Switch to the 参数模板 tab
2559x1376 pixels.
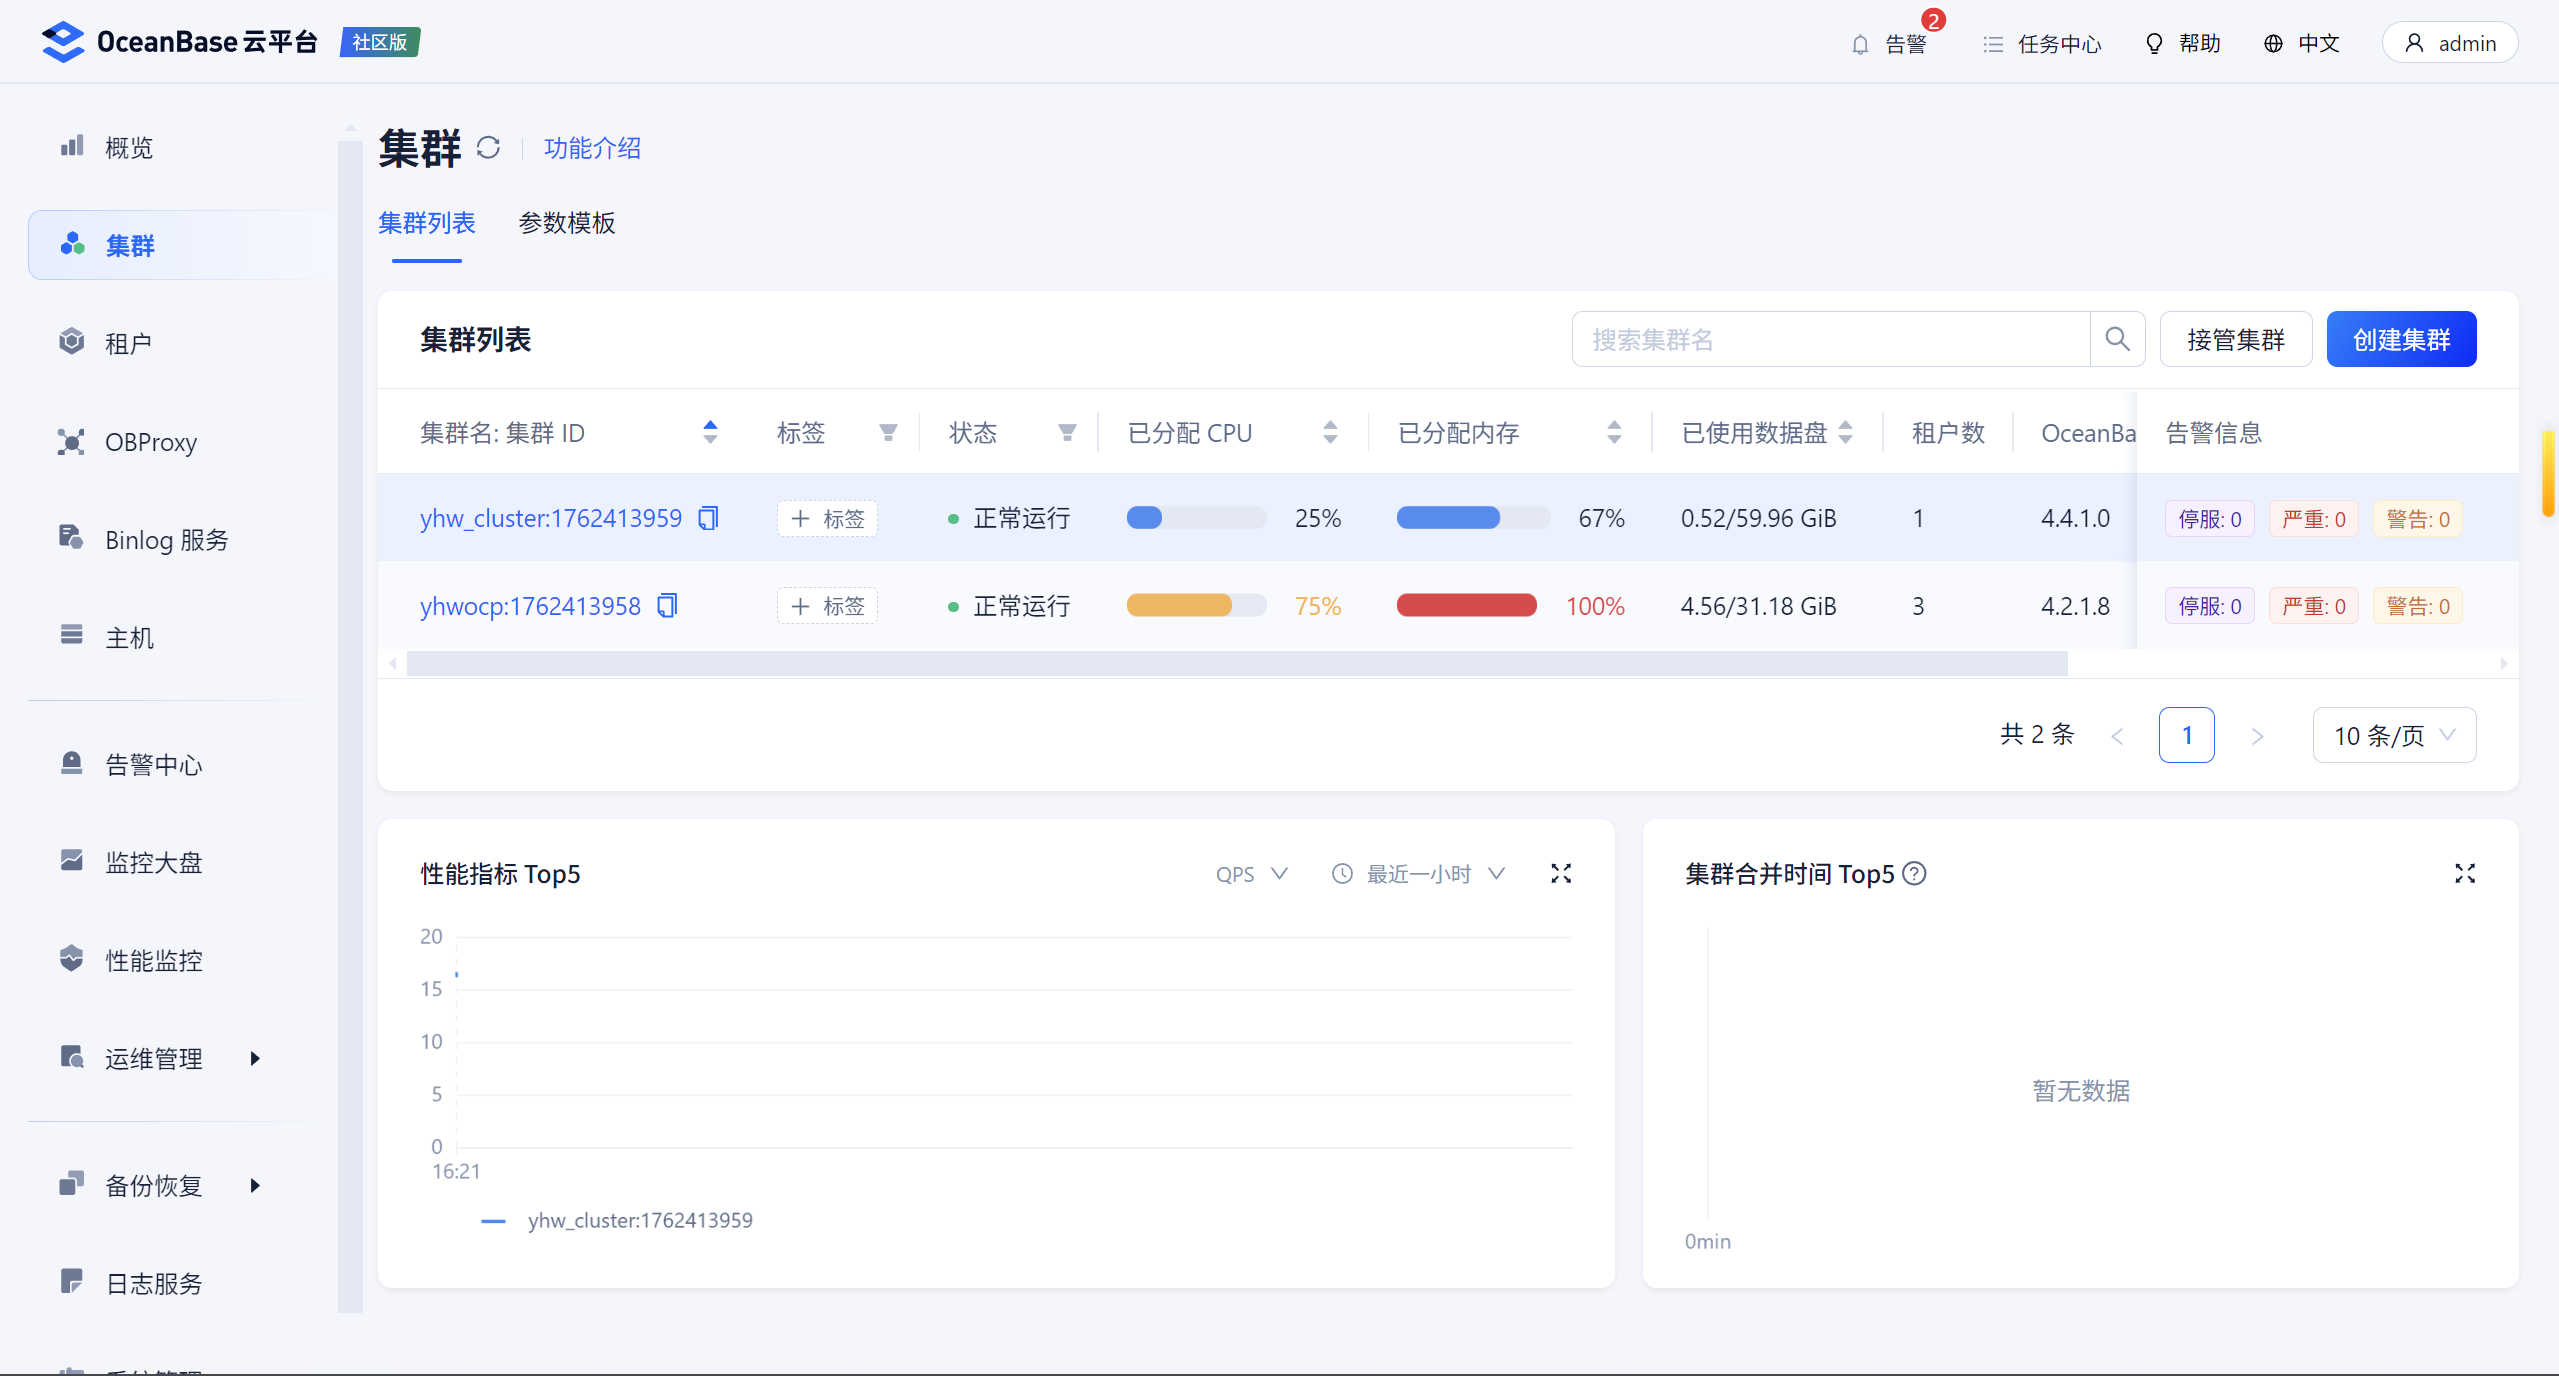coord(566,223)
